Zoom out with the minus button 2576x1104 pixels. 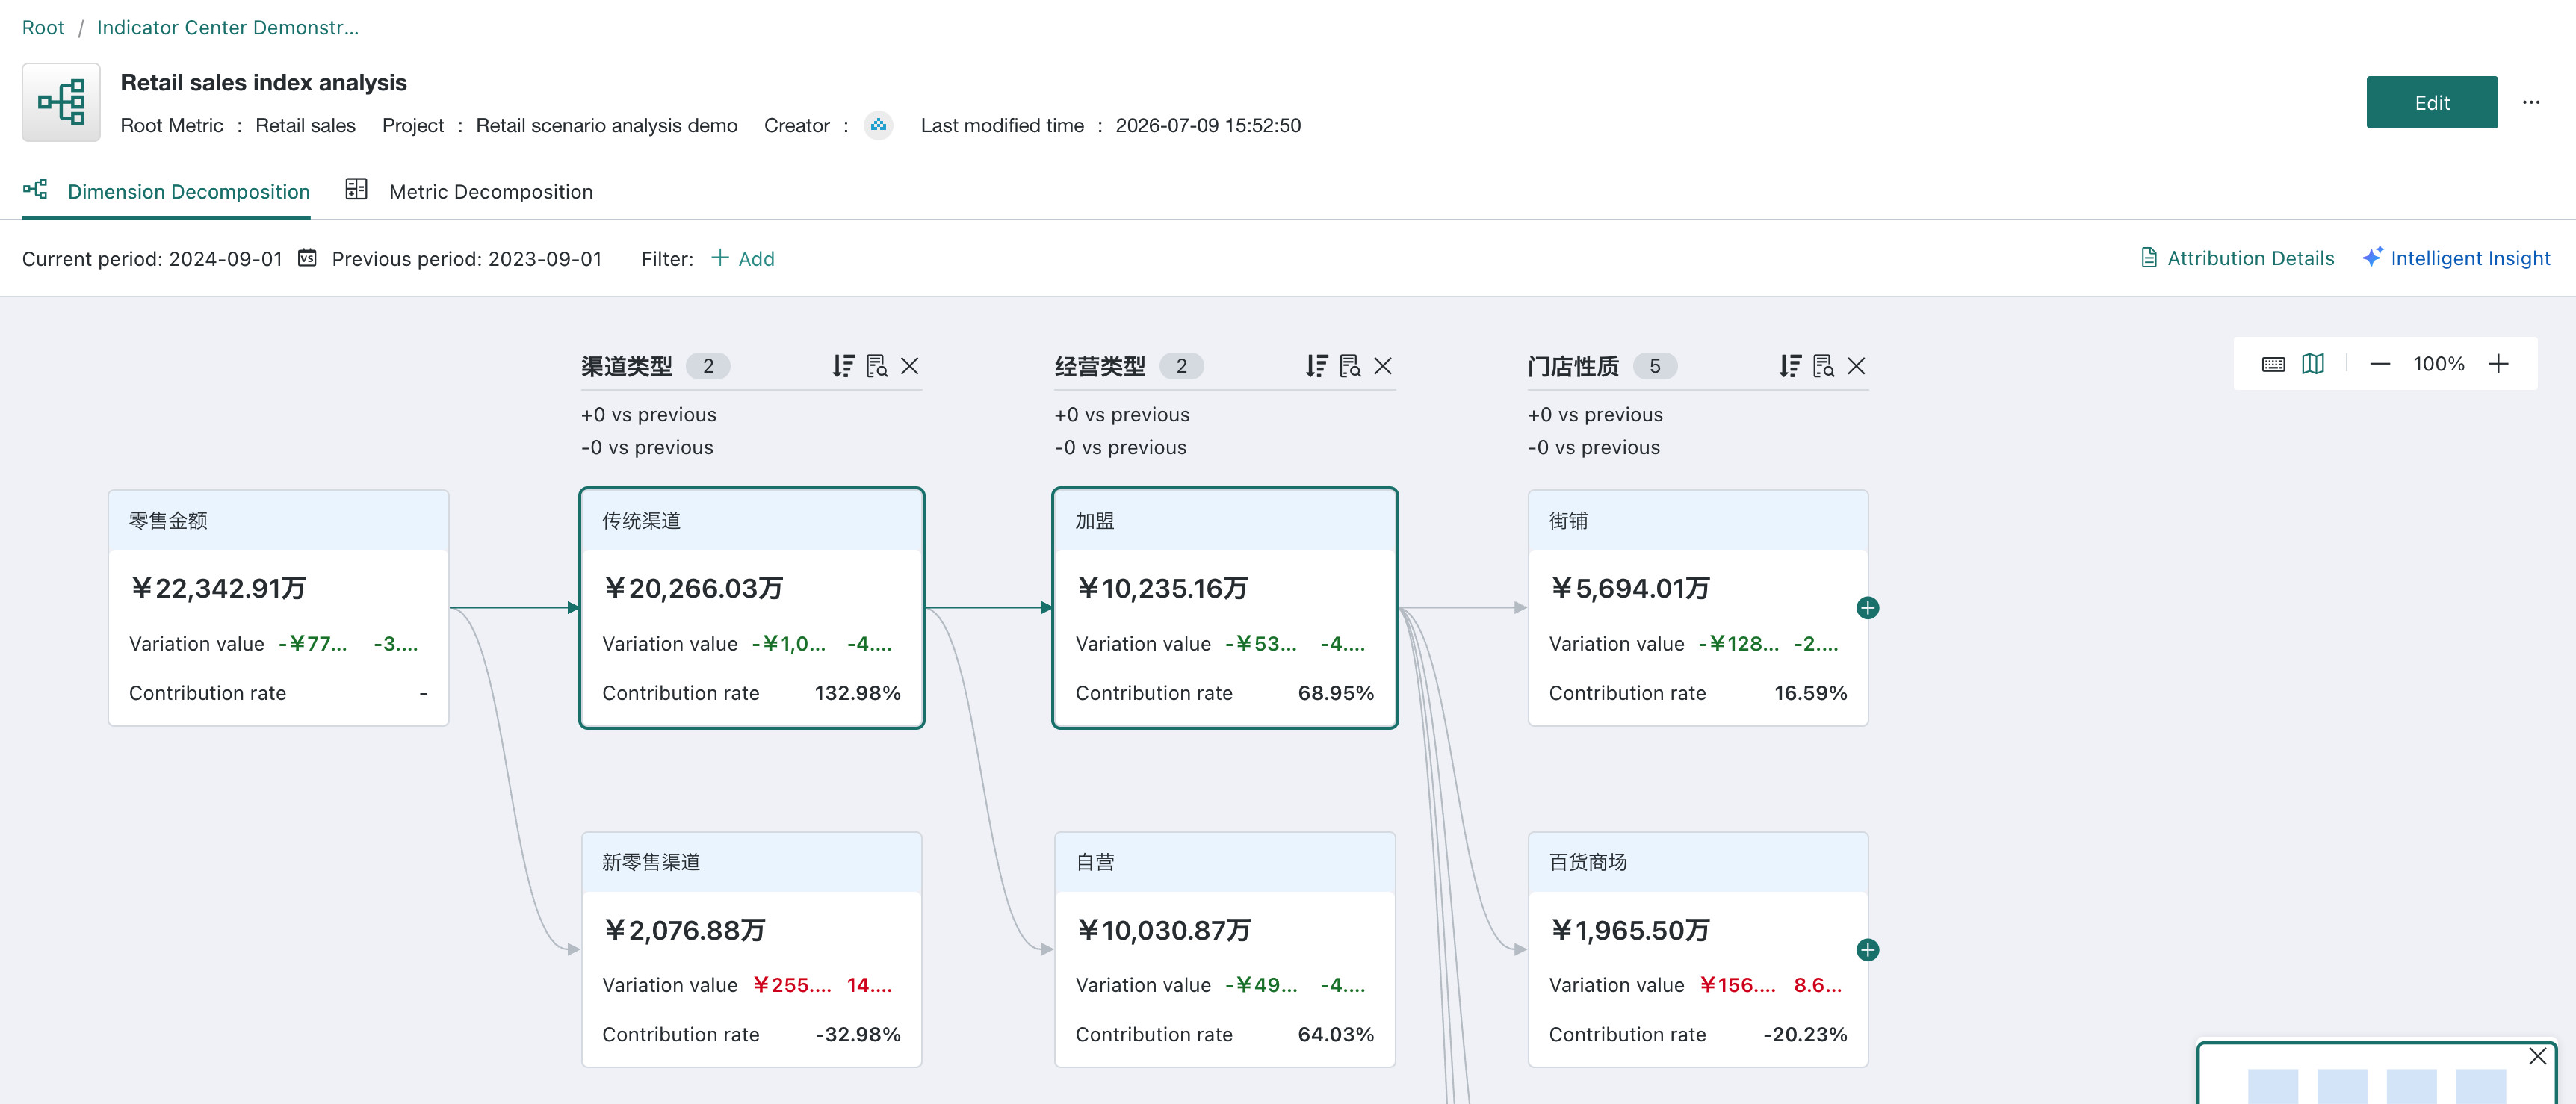[2379, 364]
